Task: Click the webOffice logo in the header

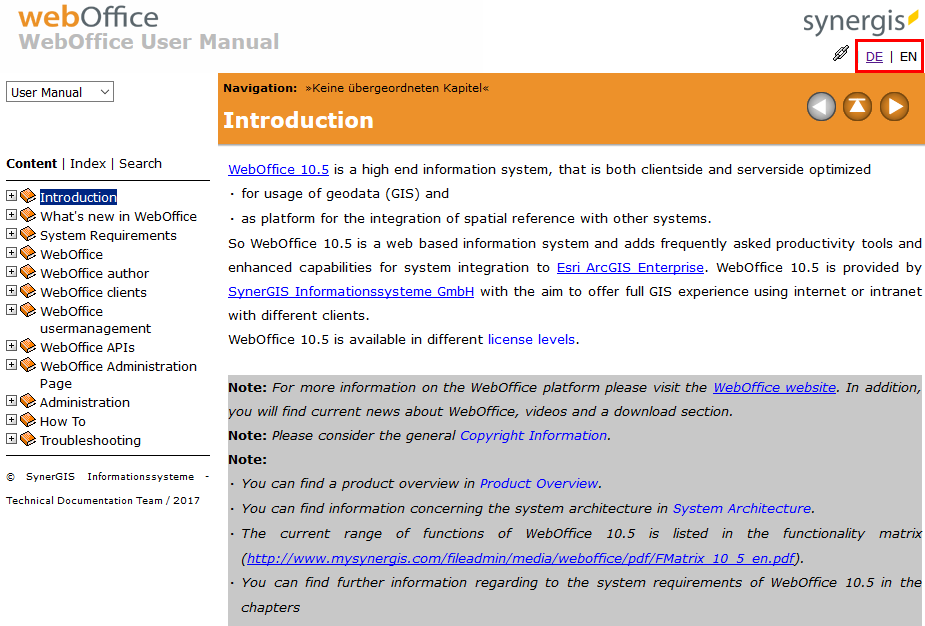Action: [x=88, y=17]
